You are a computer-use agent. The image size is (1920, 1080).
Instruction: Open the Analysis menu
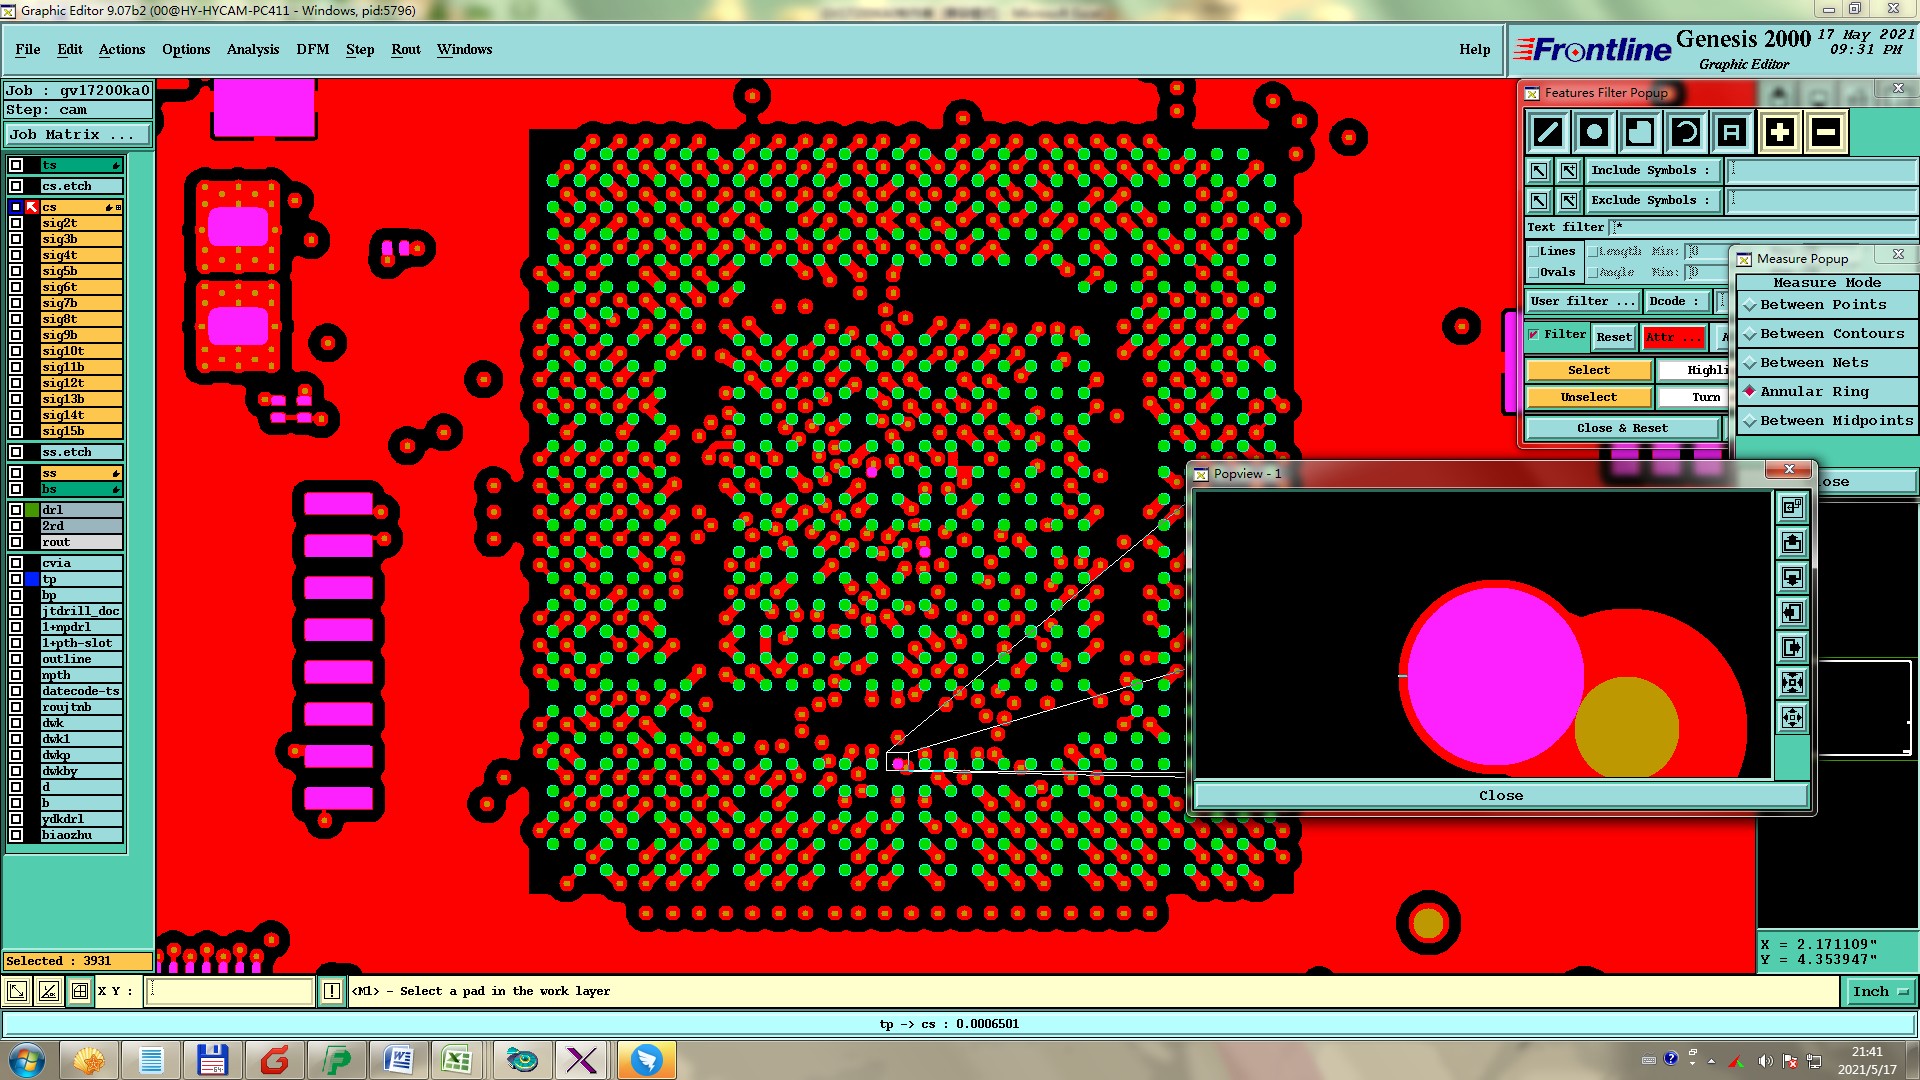tap(252, 49)
